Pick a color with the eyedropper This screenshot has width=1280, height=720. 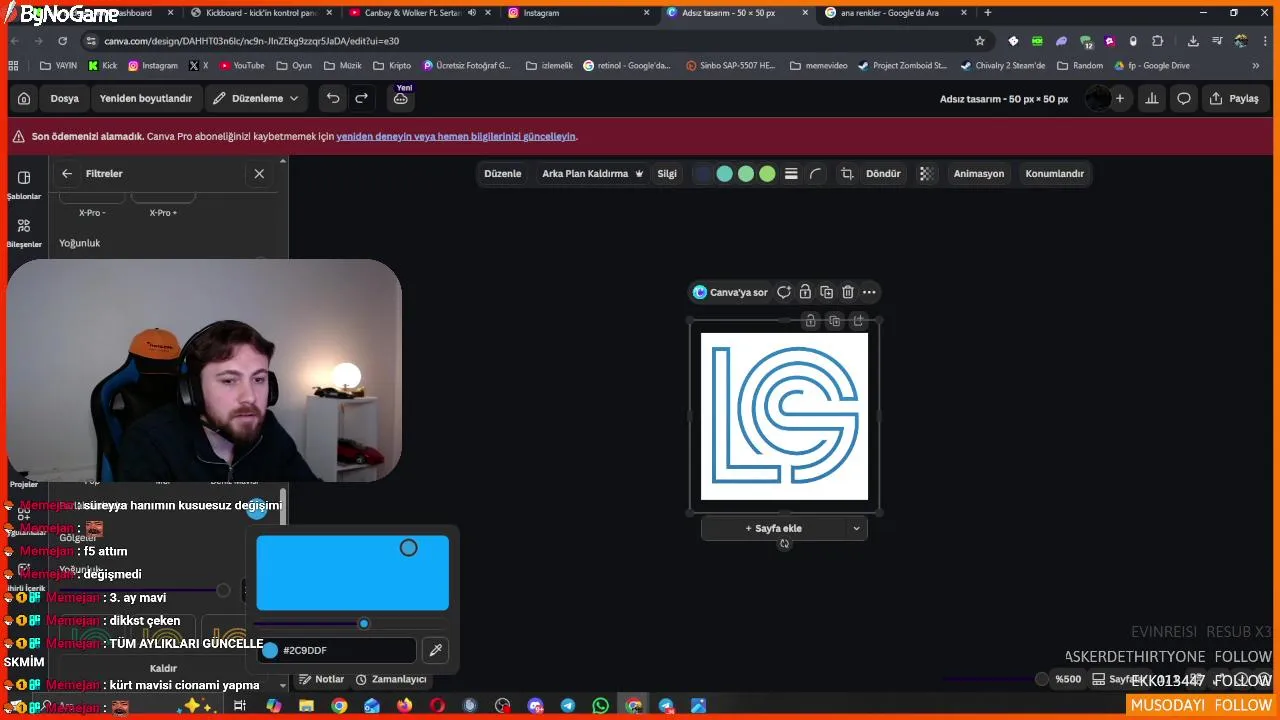[435, 650]
